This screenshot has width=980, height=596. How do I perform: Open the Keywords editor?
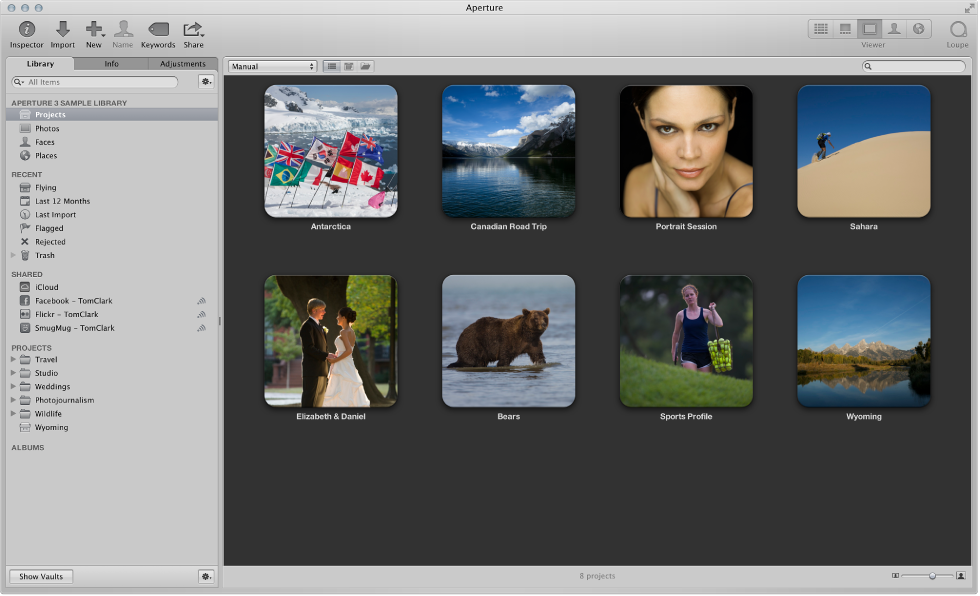tap(158, 28)
